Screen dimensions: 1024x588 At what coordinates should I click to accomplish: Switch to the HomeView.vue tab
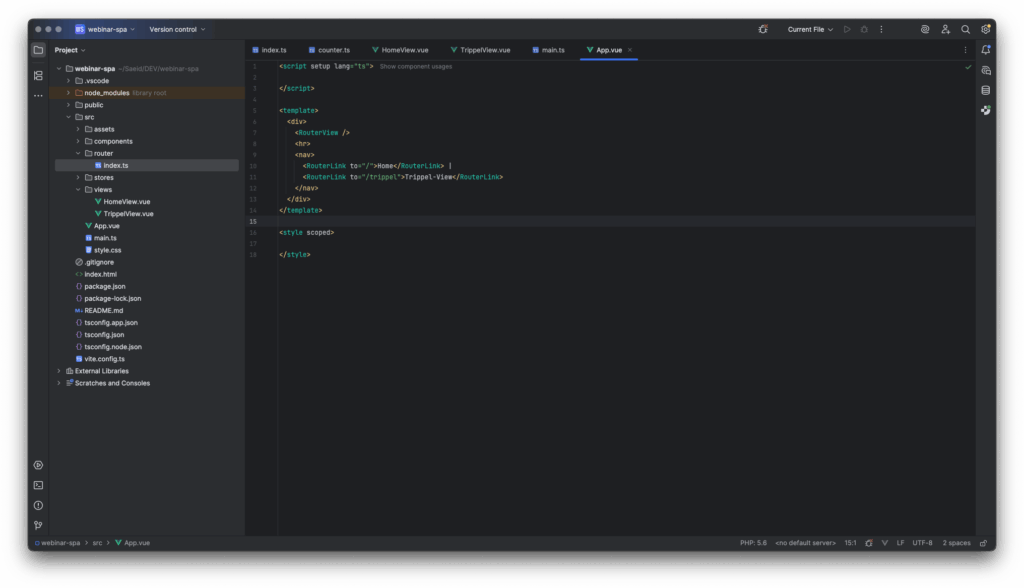tap(404, 50)
